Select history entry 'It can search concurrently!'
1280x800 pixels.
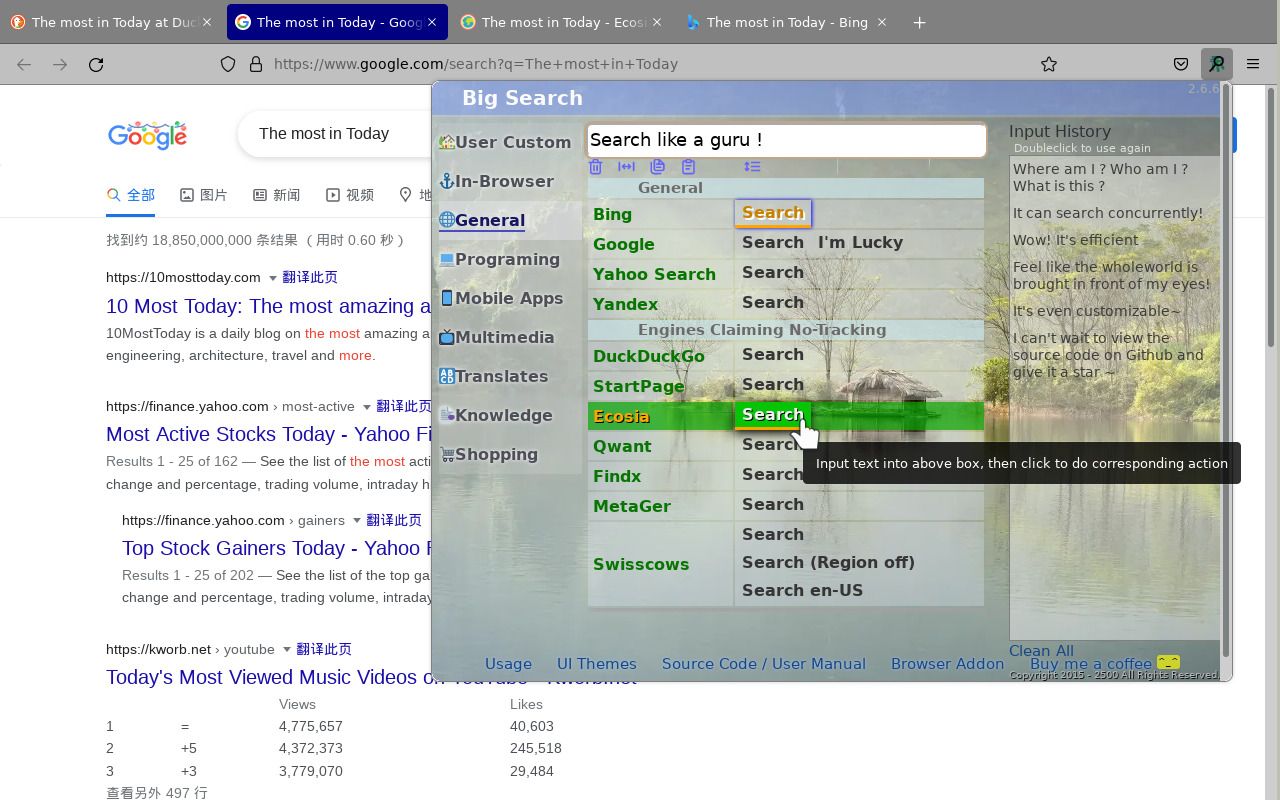1108,213
